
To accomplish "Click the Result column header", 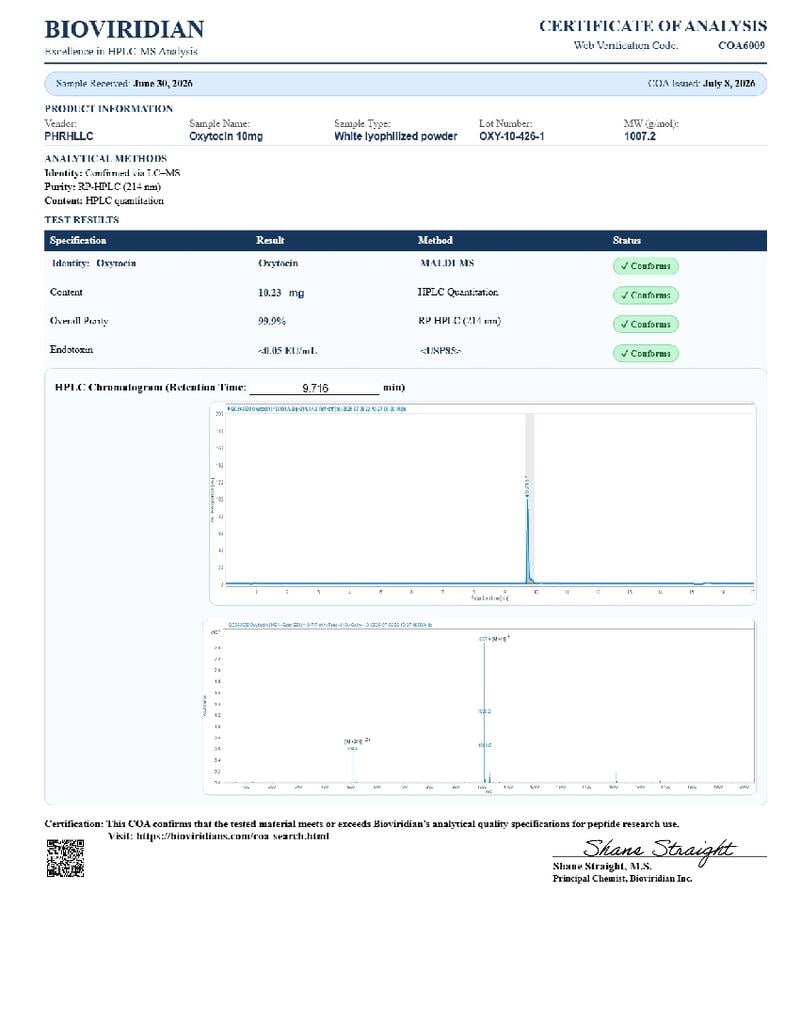I will coord(270,240).
